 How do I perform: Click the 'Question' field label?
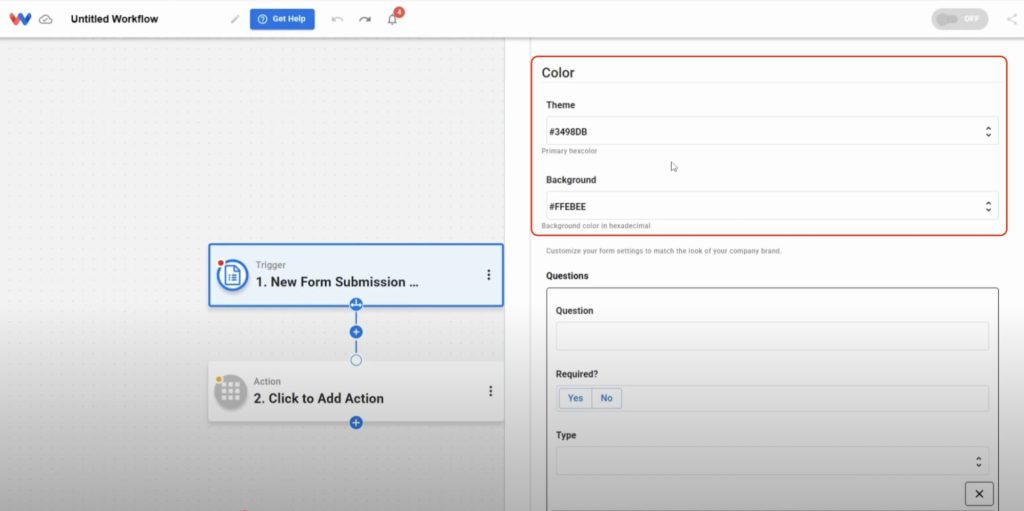[x=575, y=311]
